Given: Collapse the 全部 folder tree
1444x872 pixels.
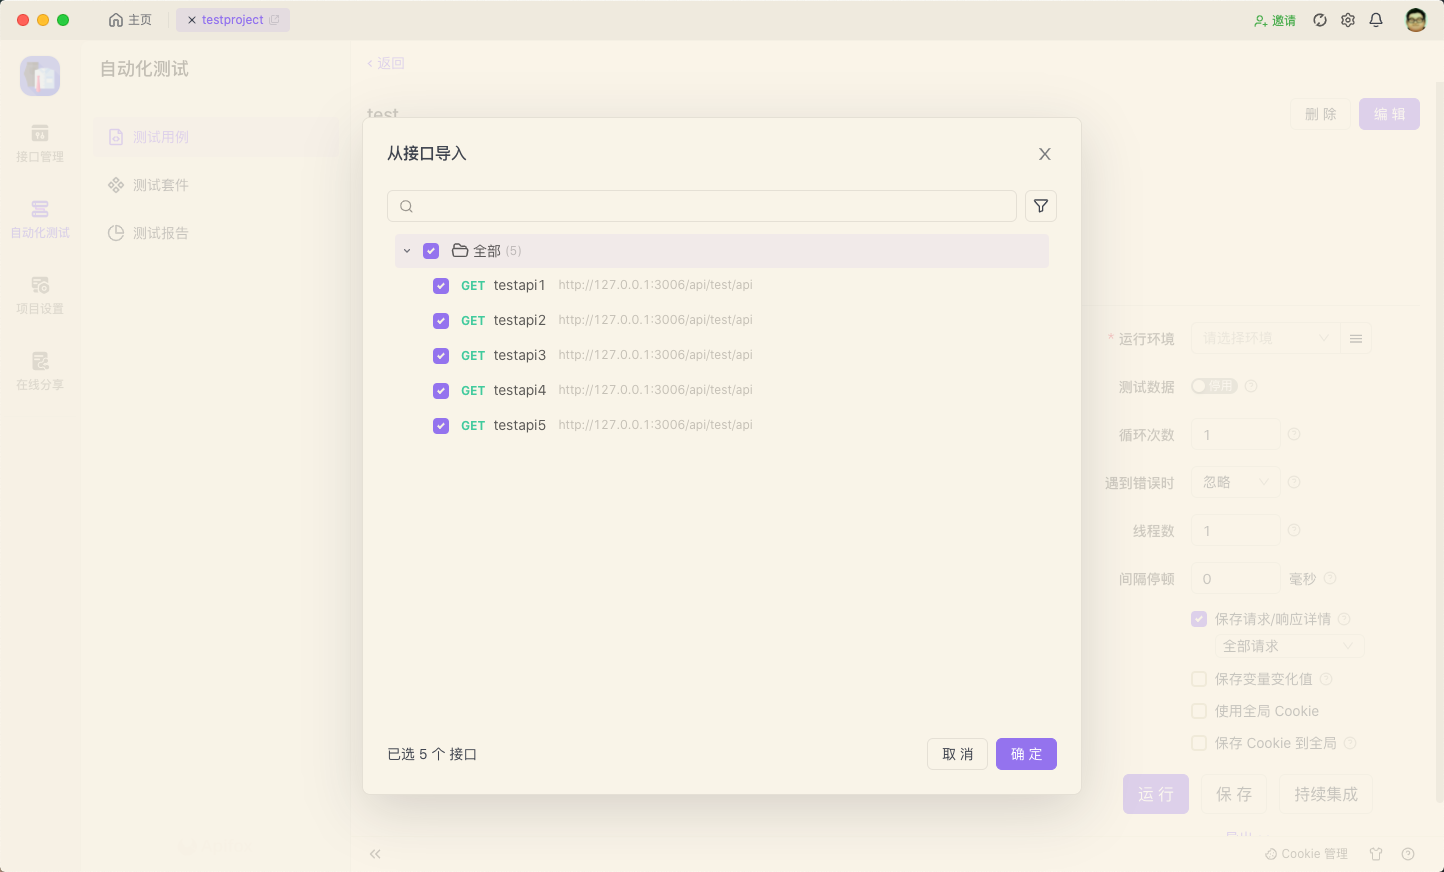Looking at the screenshot, I should (407, 251).
